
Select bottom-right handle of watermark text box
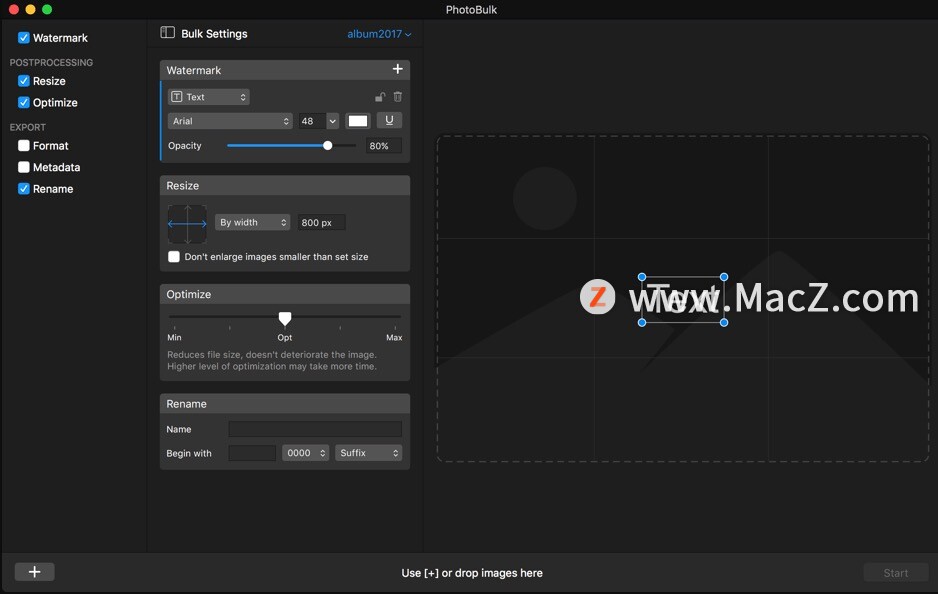(x=724, y=322)
